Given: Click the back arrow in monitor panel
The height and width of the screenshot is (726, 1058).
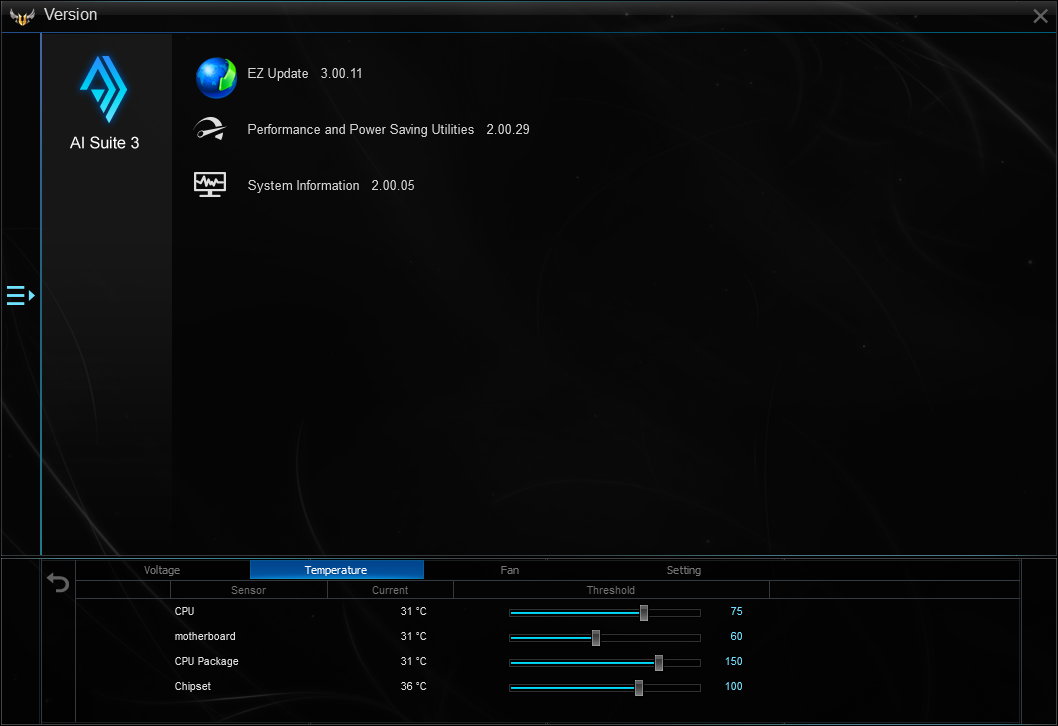Looking at the screenshot, I should click(58, 582).
